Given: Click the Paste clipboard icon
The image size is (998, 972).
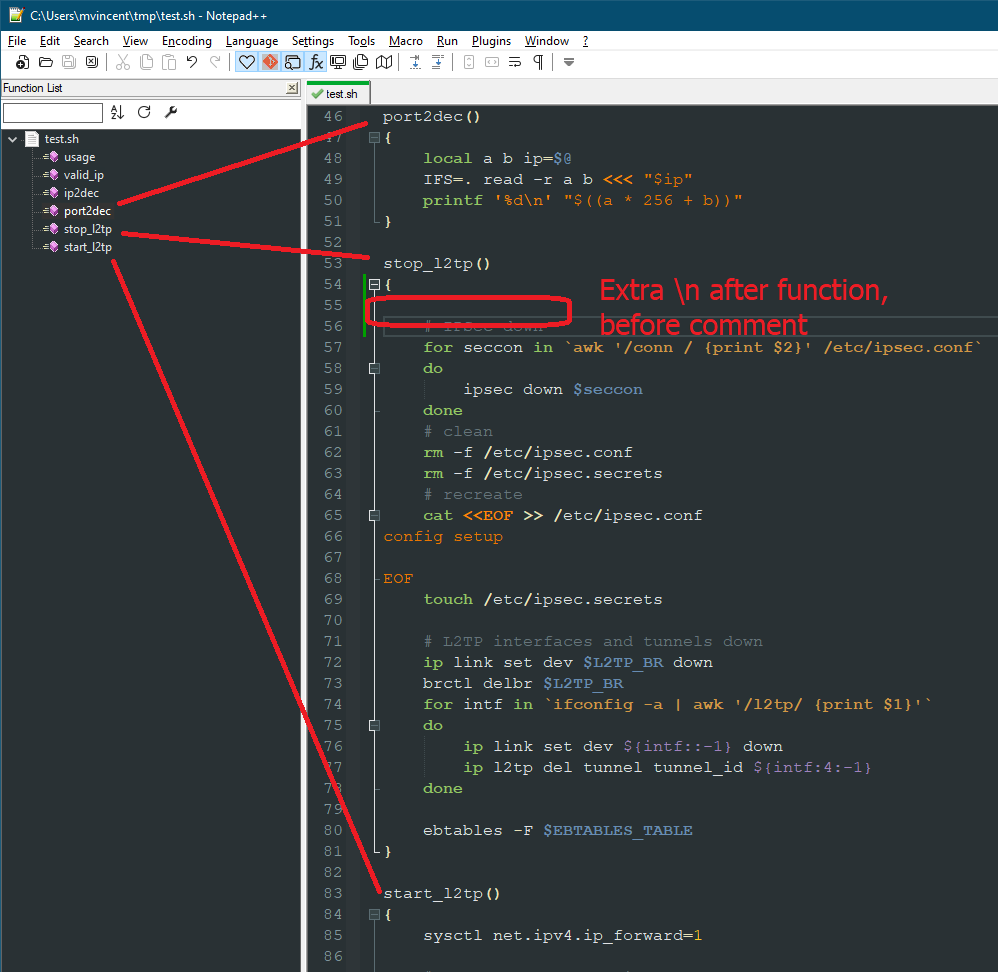Looking at the screenshot, I should pos(169,62).
